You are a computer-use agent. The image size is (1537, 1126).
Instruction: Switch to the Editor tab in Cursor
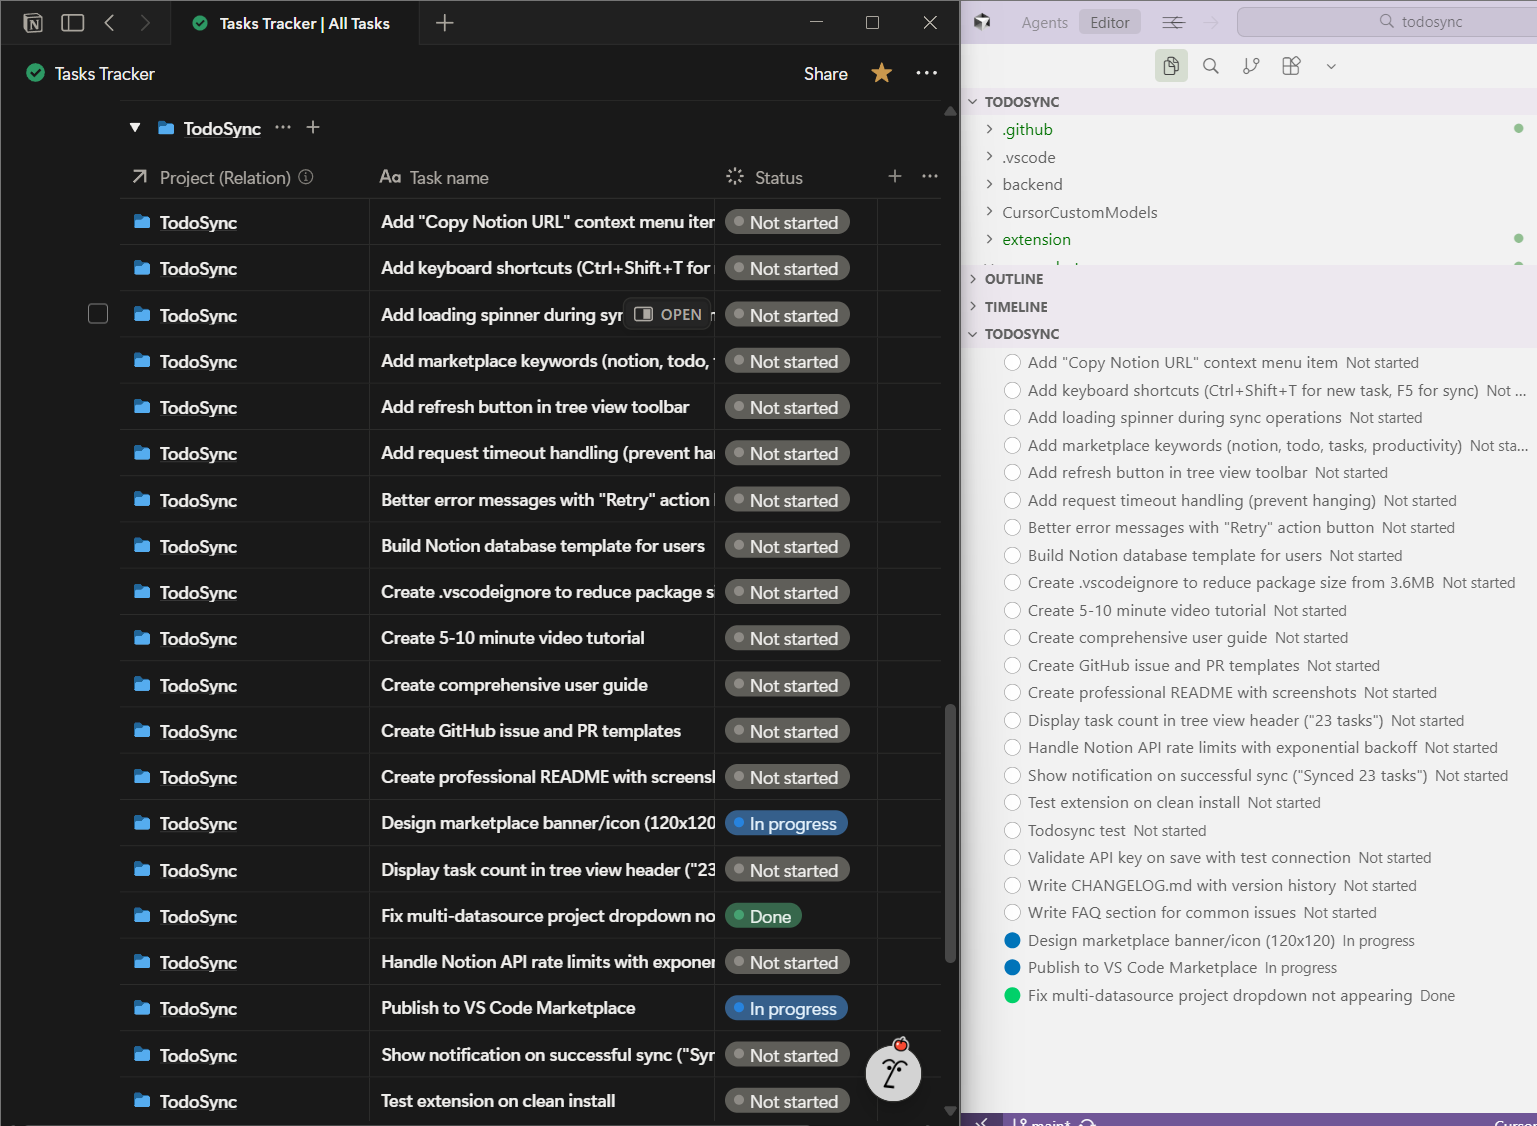point(1110,22)
